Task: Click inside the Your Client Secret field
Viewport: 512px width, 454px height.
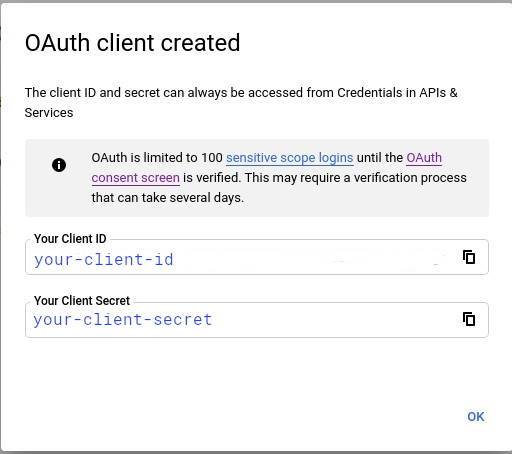Action: tap(257, 320)
